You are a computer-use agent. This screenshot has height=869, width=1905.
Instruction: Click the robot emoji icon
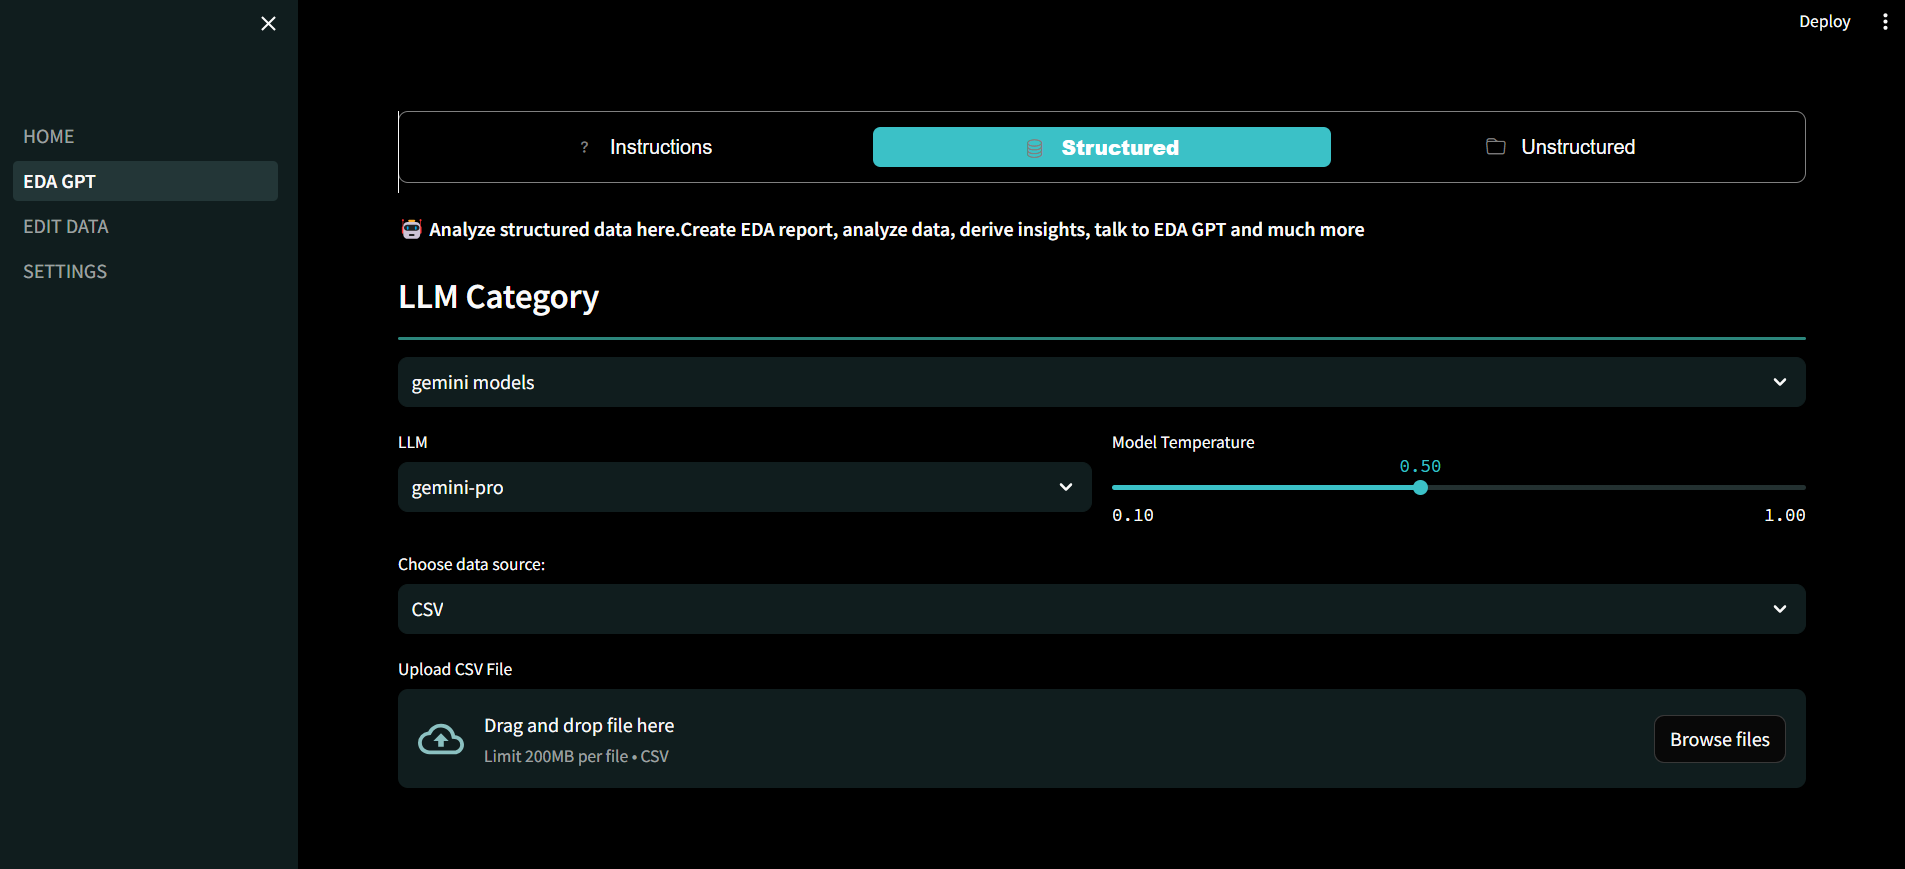coord(411,229)
